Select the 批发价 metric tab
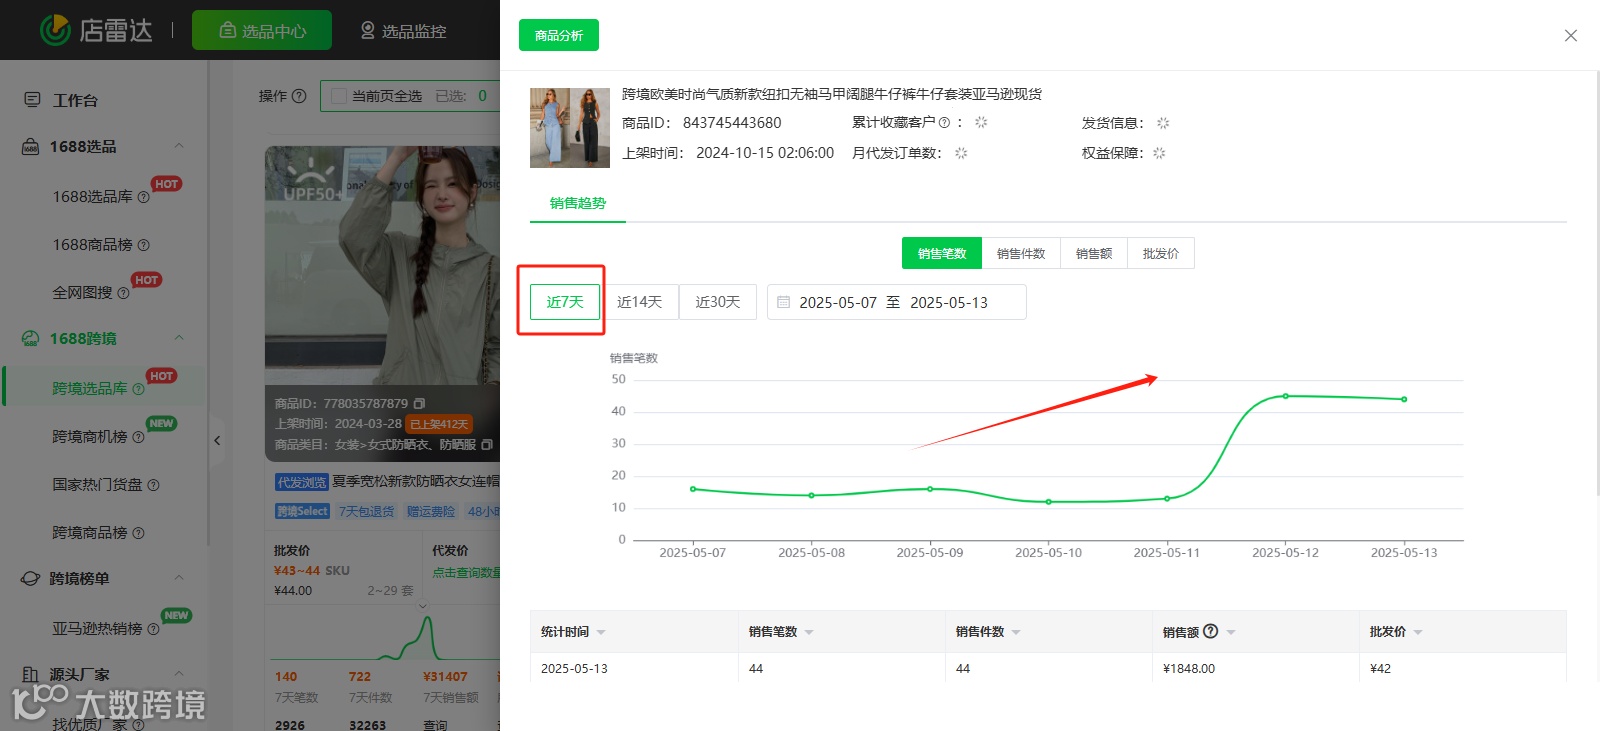This screenshot has height=731, width=1600. point(1161,253)
